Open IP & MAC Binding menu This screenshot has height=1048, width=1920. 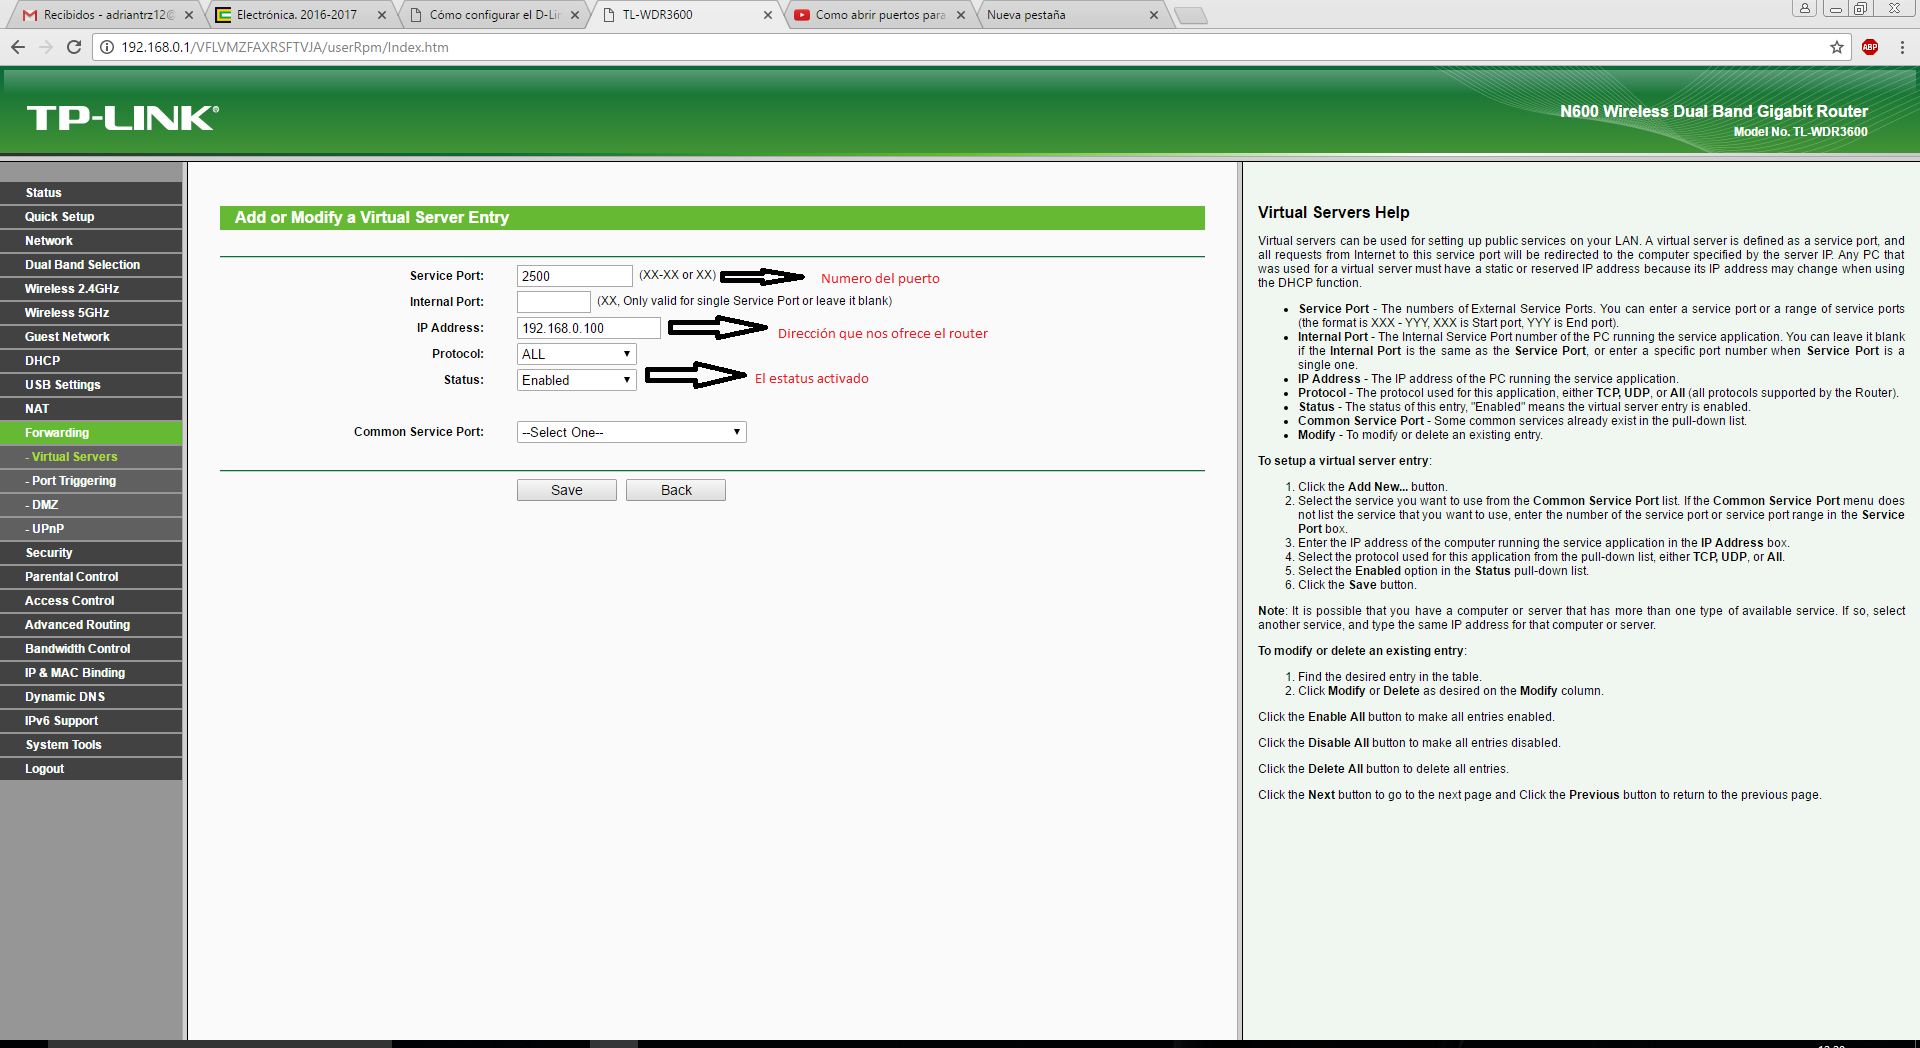click(x=91, y=673)
